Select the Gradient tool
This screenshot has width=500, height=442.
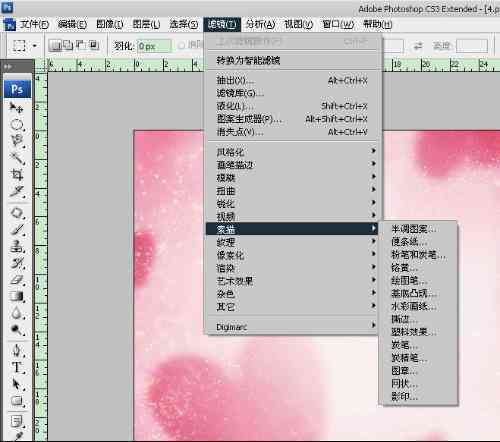coord(17,296)
